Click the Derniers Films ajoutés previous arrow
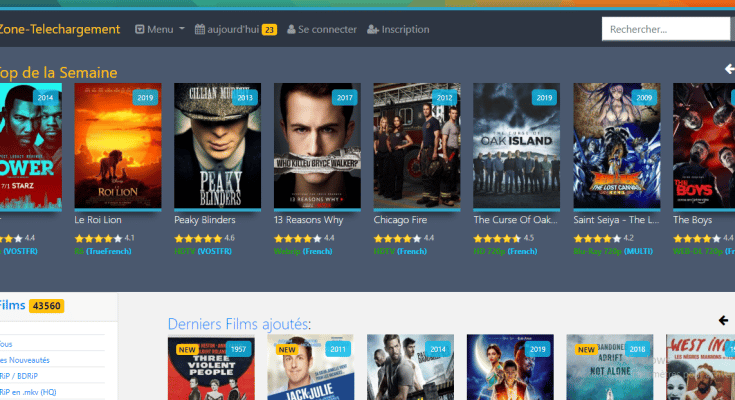The height and width of the screenshot is (400, 735). coord(723,320)
